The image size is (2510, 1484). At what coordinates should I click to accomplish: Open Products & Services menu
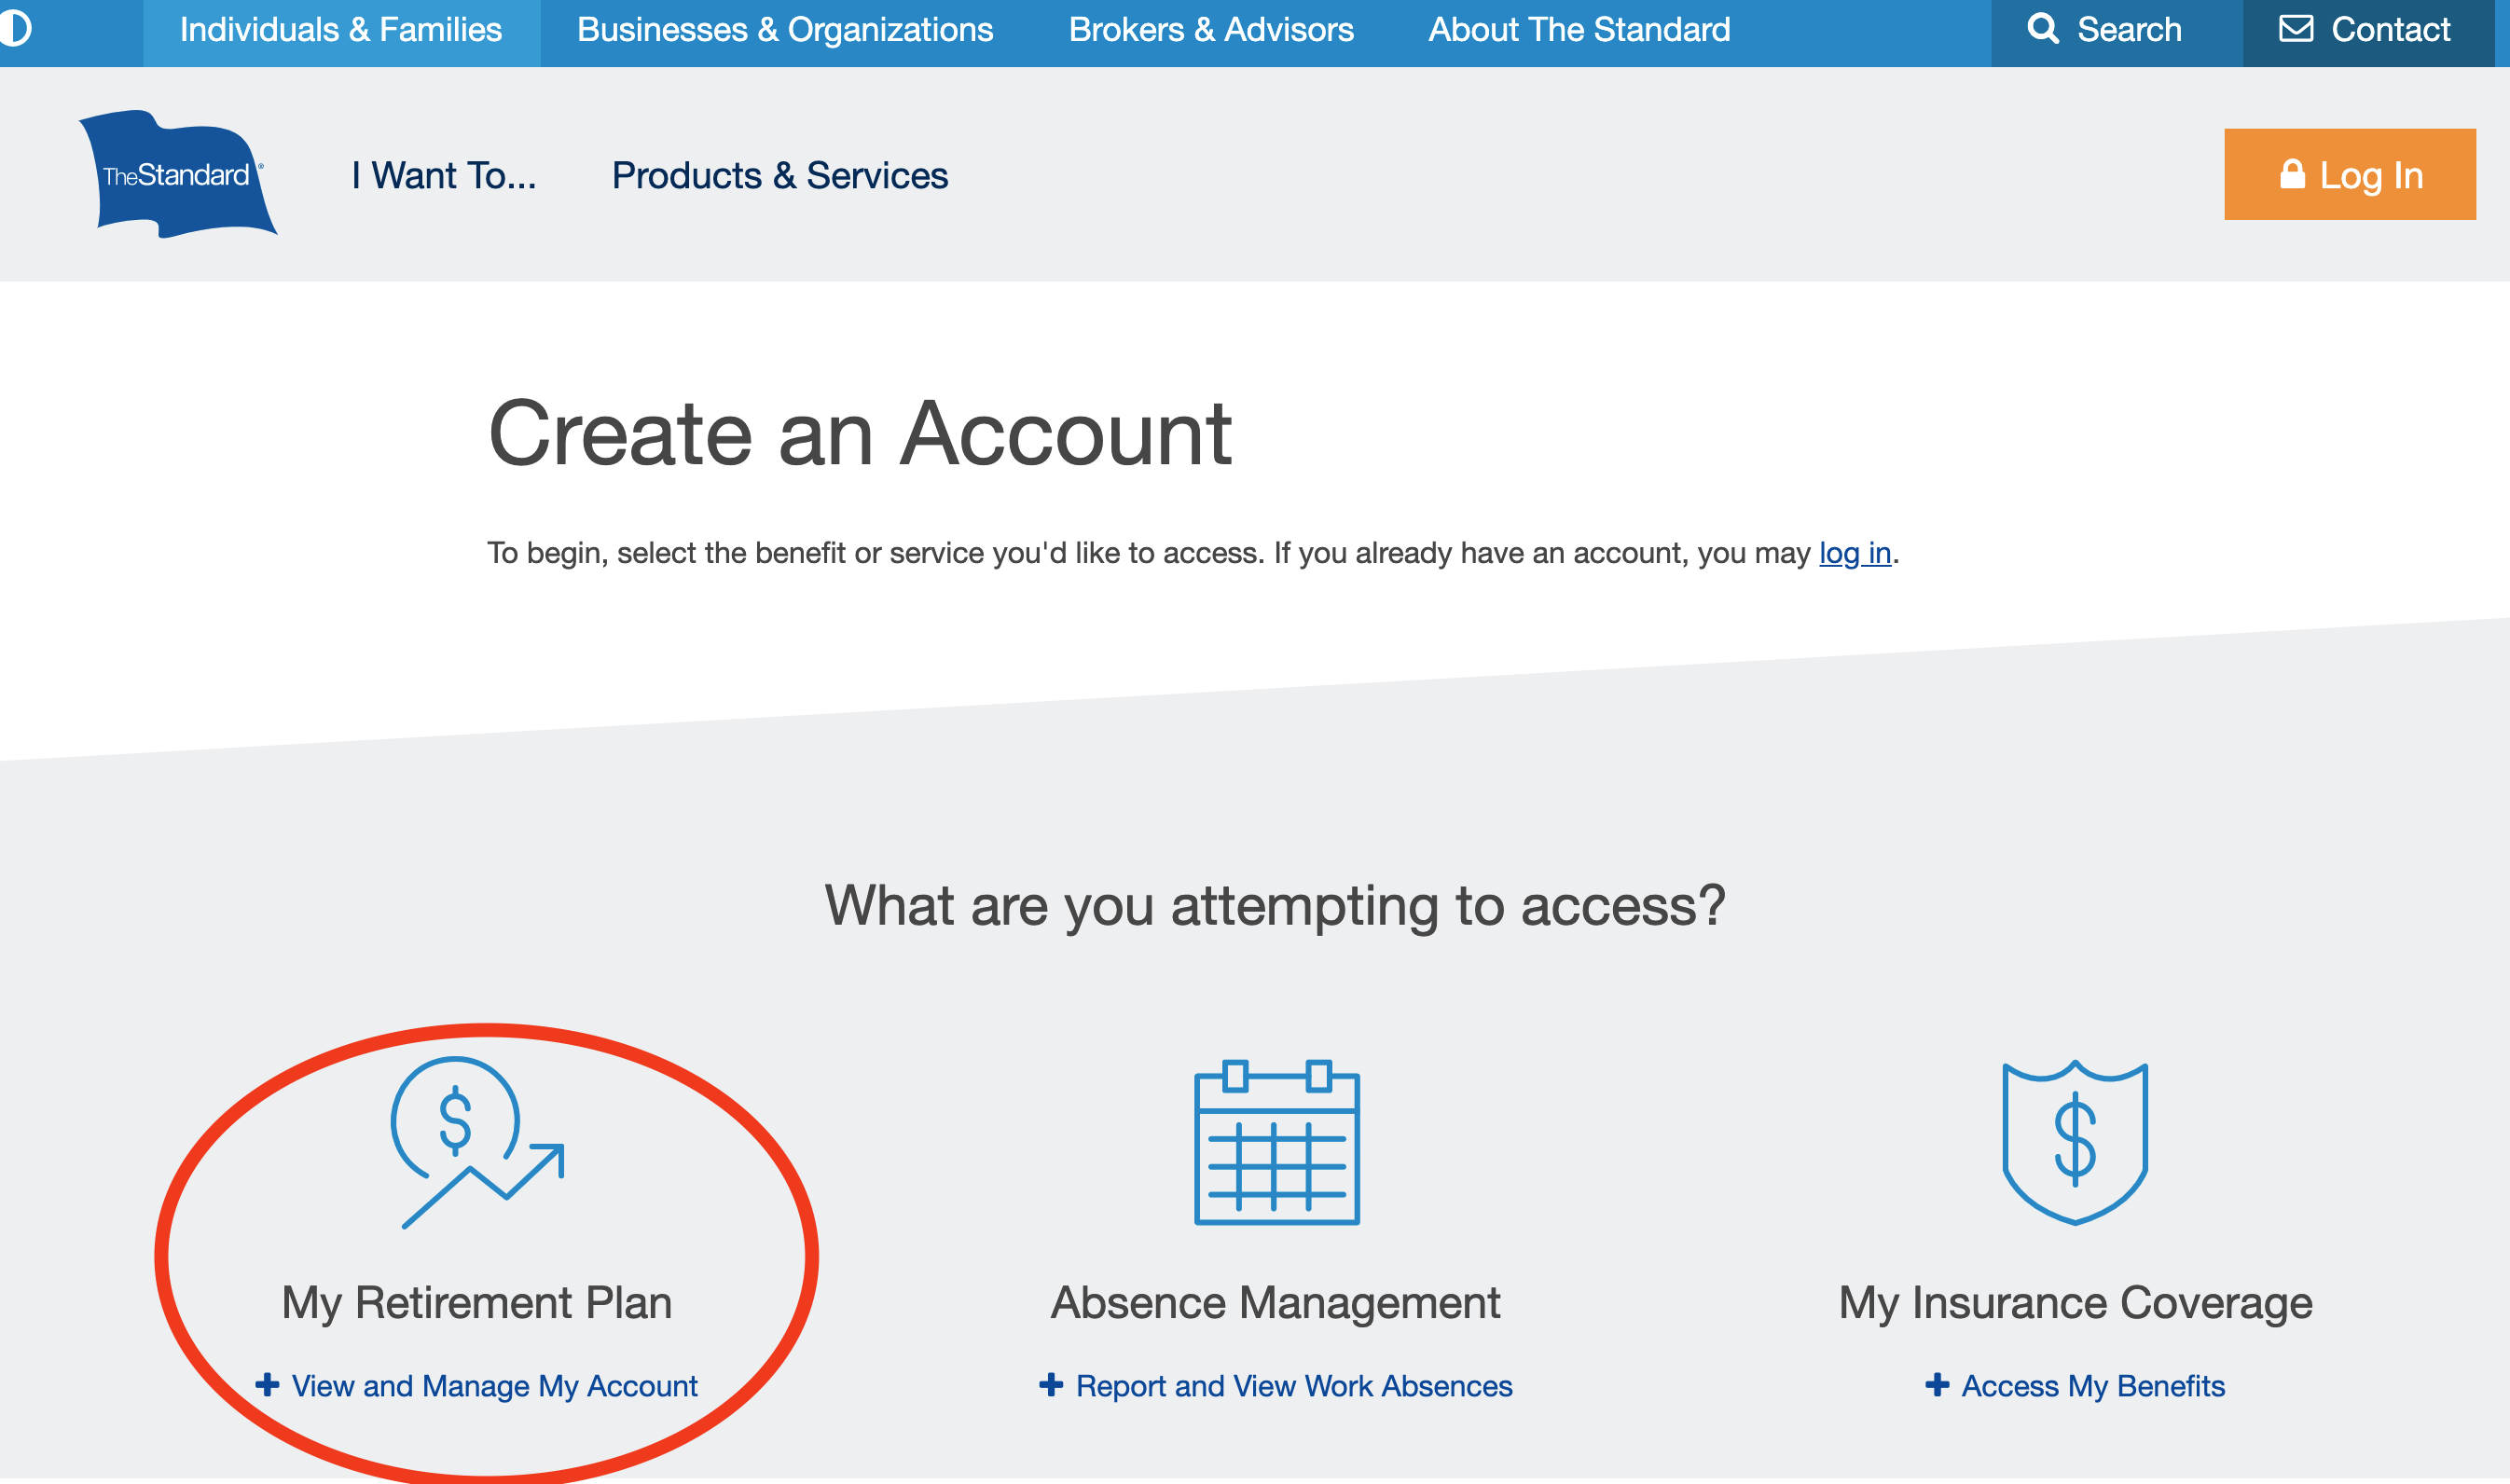coord(779,176)
